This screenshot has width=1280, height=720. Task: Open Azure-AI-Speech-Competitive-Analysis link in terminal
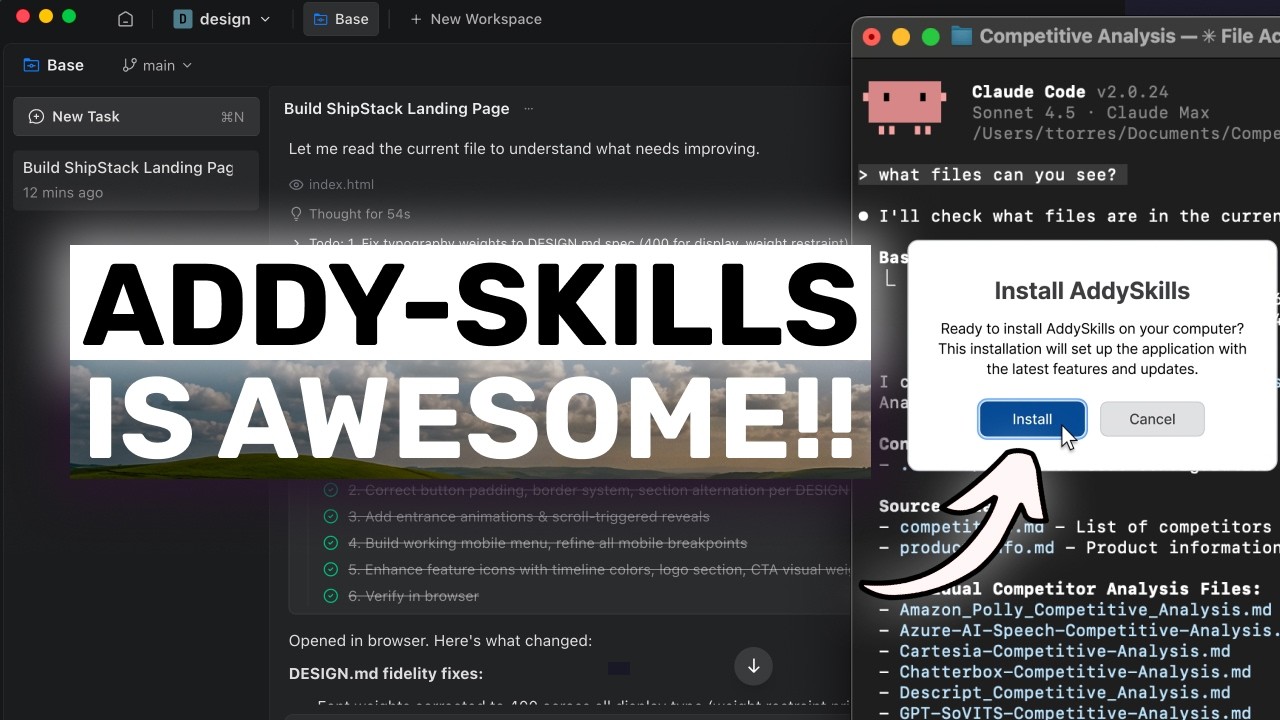pyautogui.click(x=1089, y=630)
